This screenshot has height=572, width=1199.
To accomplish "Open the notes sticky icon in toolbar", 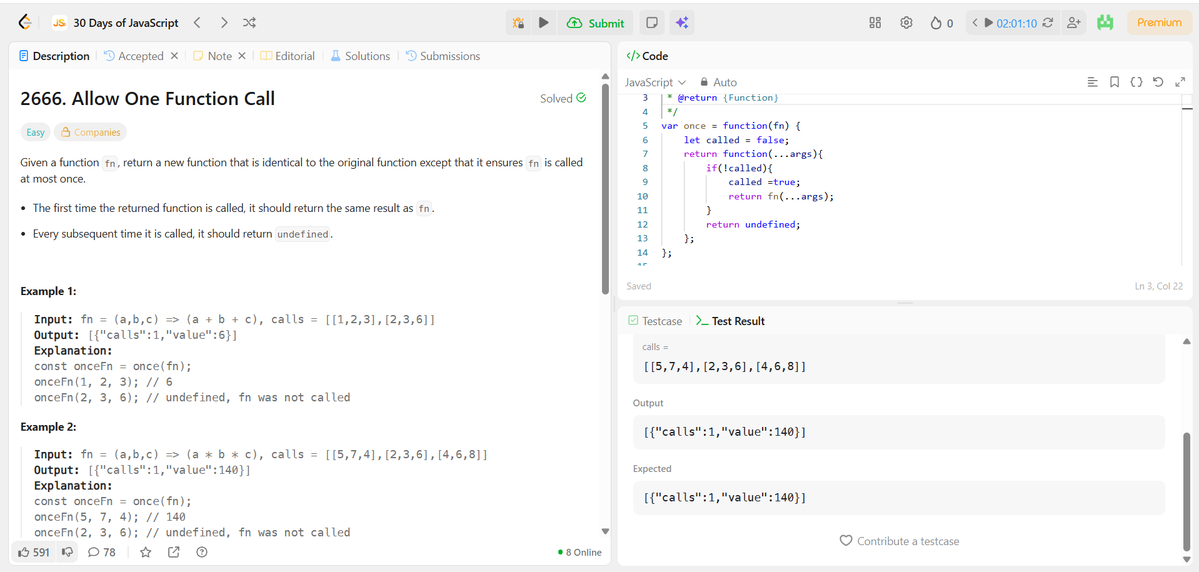I will 651,23.
